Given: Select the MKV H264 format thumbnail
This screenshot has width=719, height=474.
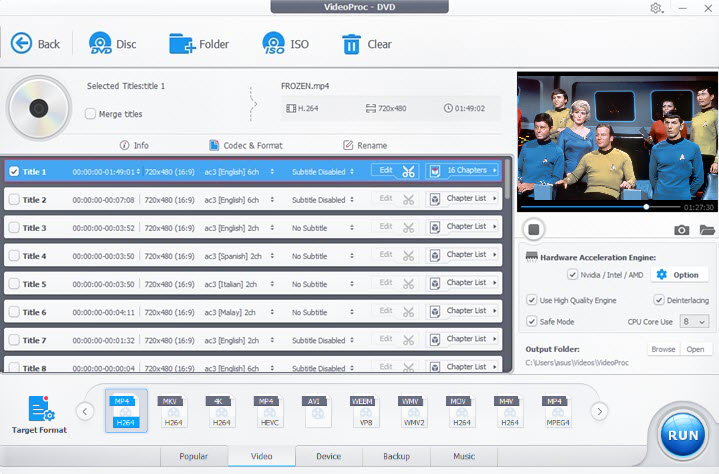Looking at the screenshot, I should coord(175,411).
